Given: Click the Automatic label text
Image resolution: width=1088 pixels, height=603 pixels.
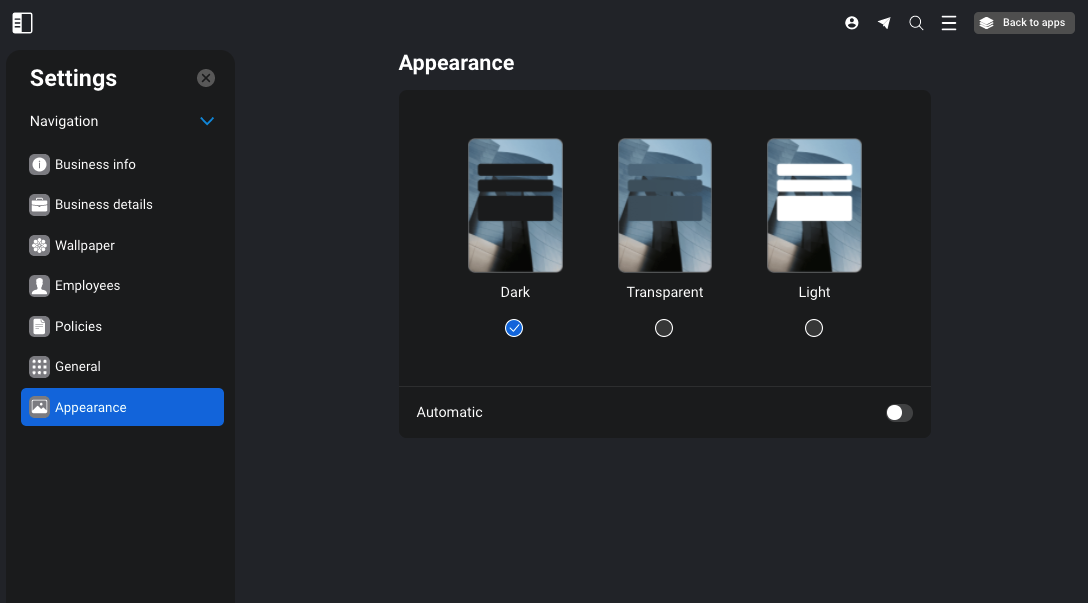Looking at the screenshot, I should 450,412.
